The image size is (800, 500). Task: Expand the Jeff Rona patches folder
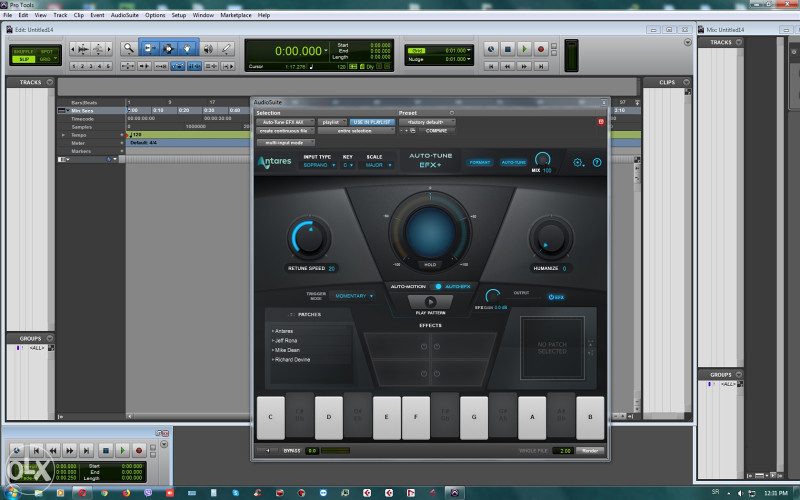284,341
